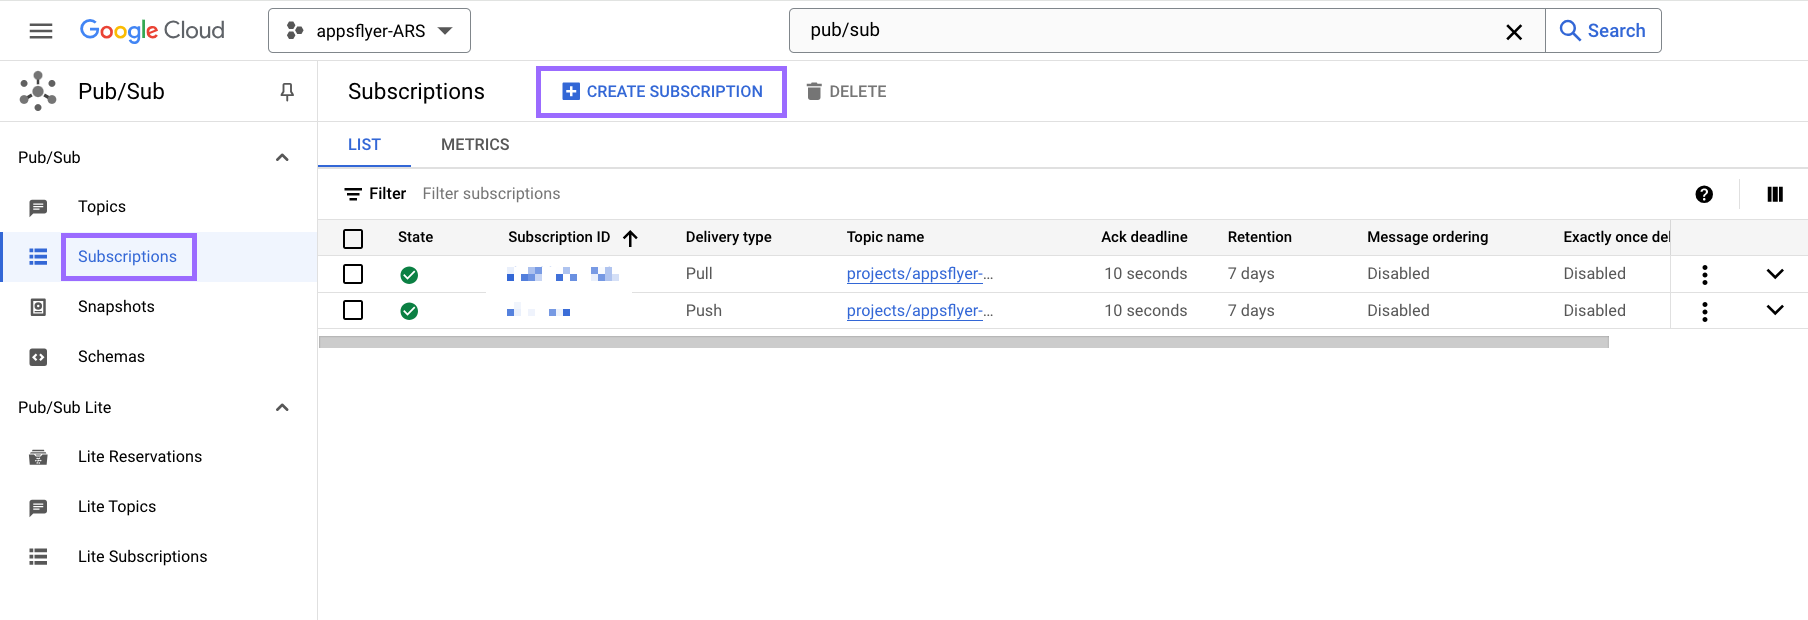Open the hamburger navigation menu
Screen dimensions: 1808x620
pos(41,31)
